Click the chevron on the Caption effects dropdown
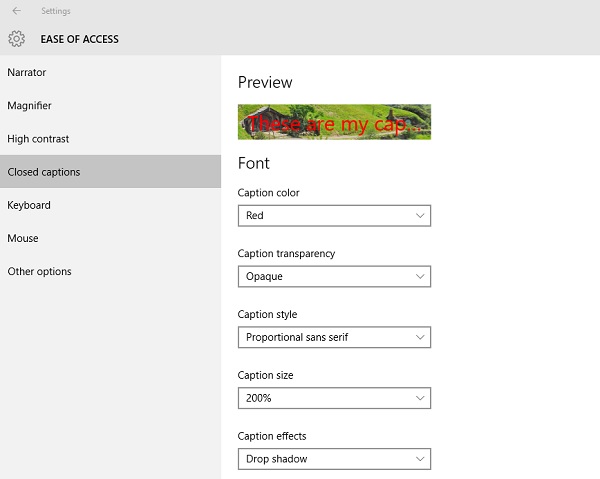The width and height of the screenshot is (600, 479). (420, 460)
